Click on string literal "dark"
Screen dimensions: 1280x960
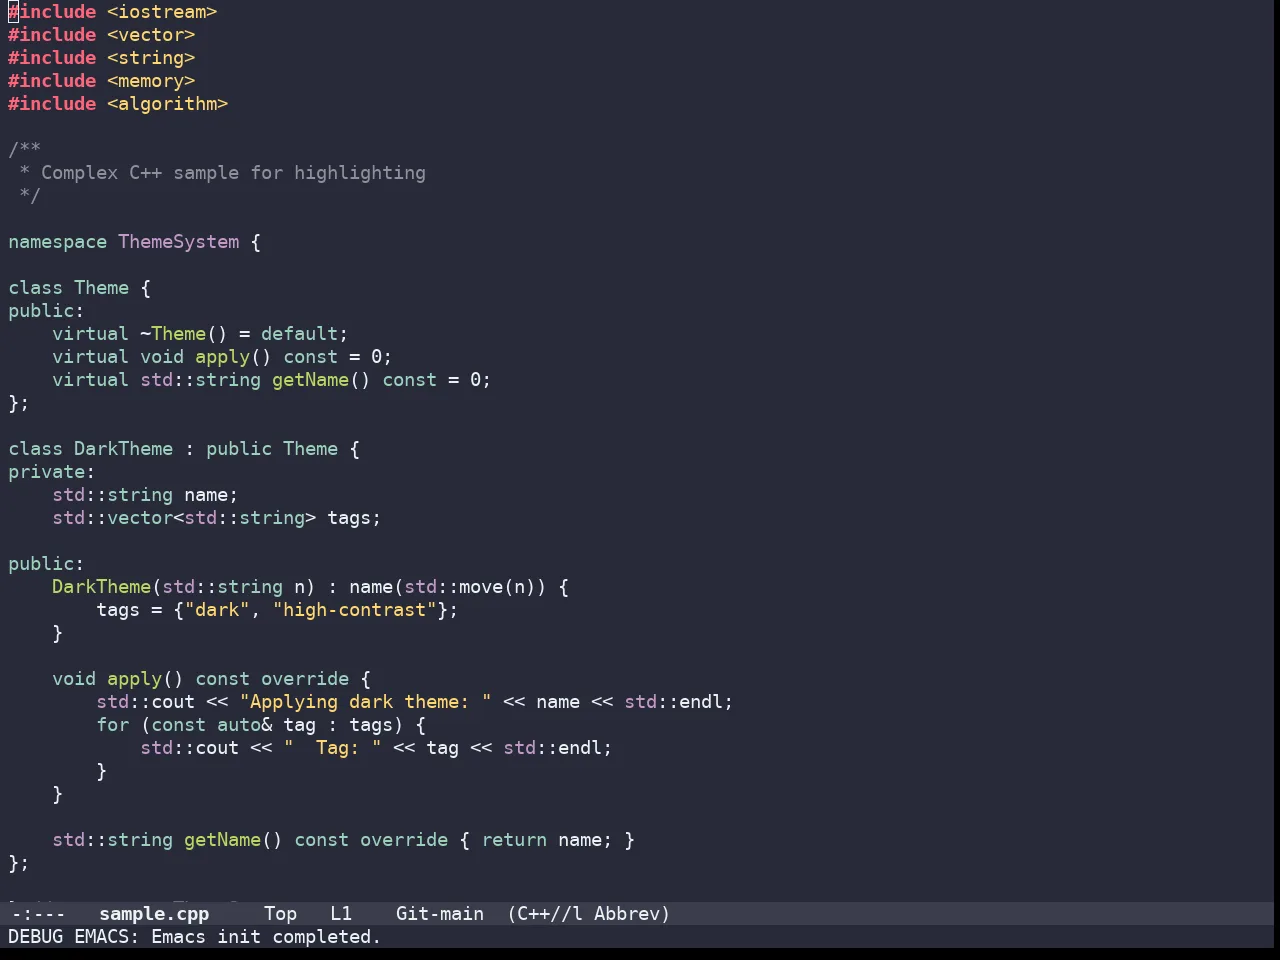[217, 610]
